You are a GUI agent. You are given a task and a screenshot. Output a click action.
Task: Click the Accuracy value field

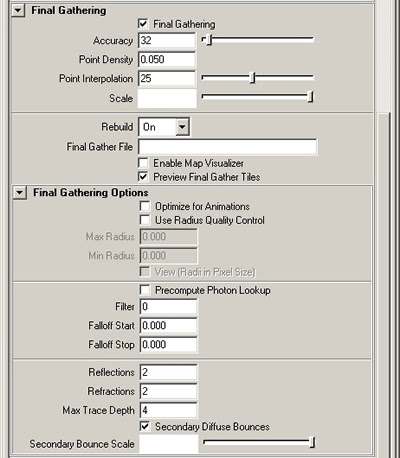(167, 41)
